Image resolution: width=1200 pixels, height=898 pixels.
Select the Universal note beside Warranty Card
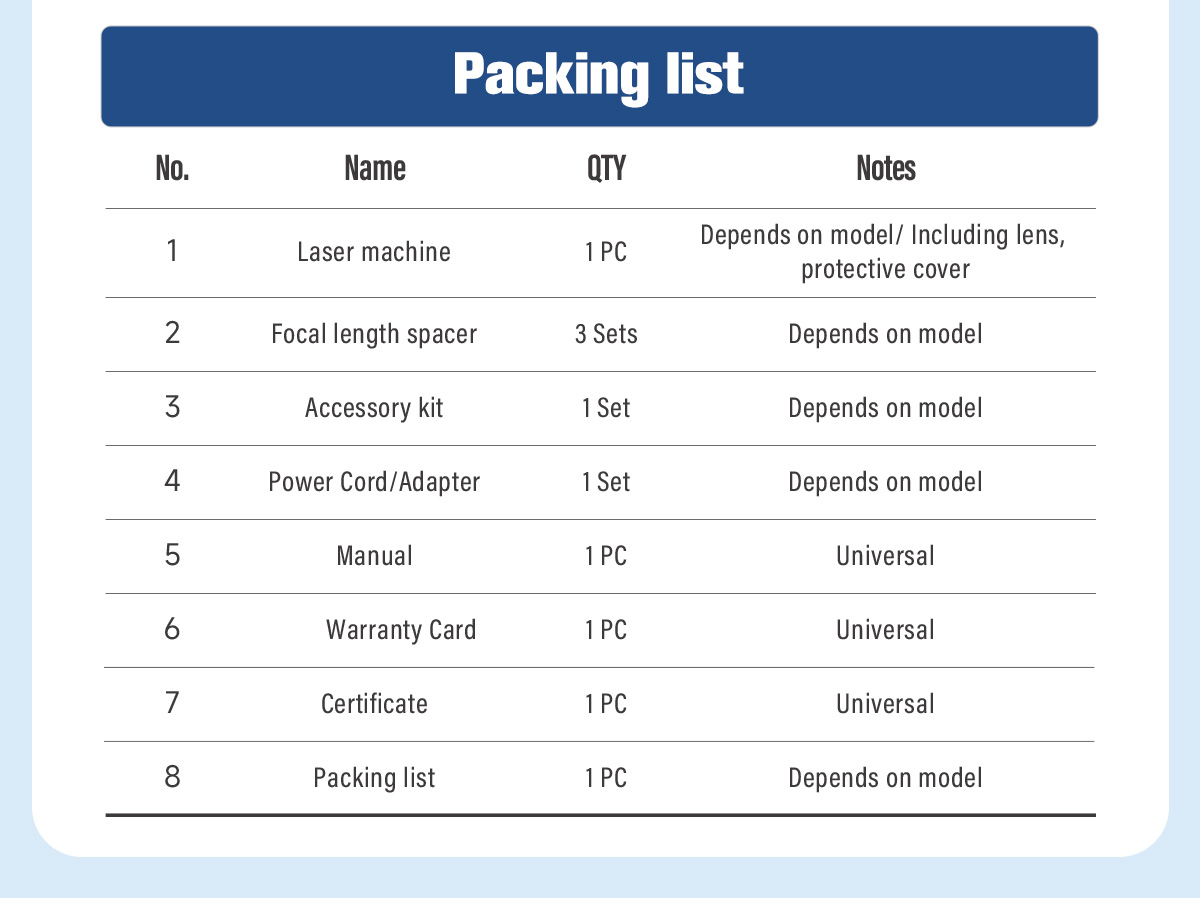886,630
